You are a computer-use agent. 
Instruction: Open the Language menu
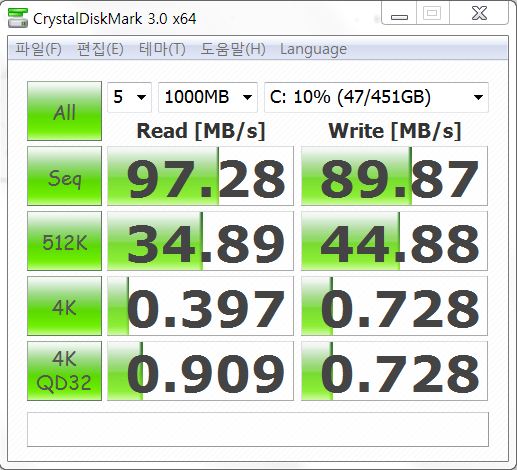[x=313, y=49]
